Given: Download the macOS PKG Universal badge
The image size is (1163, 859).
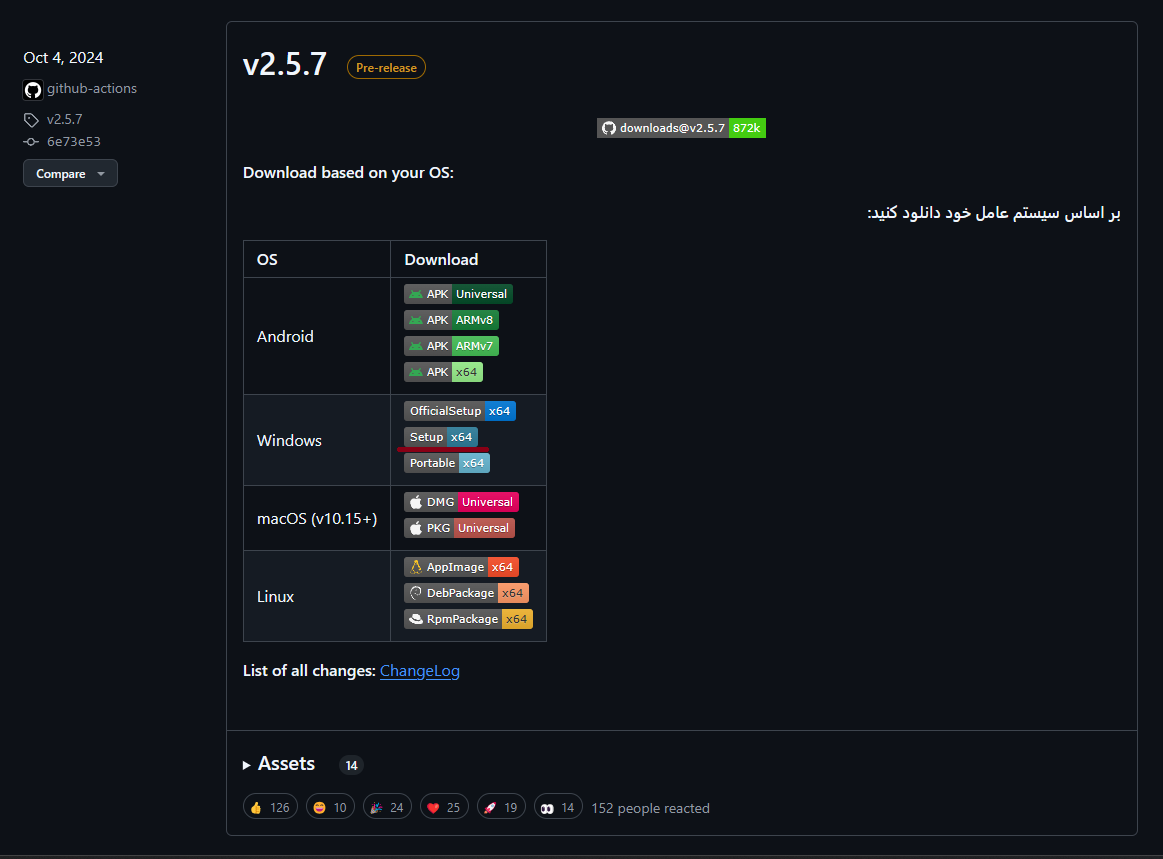Looking at the screenshot, I should 459,528.
